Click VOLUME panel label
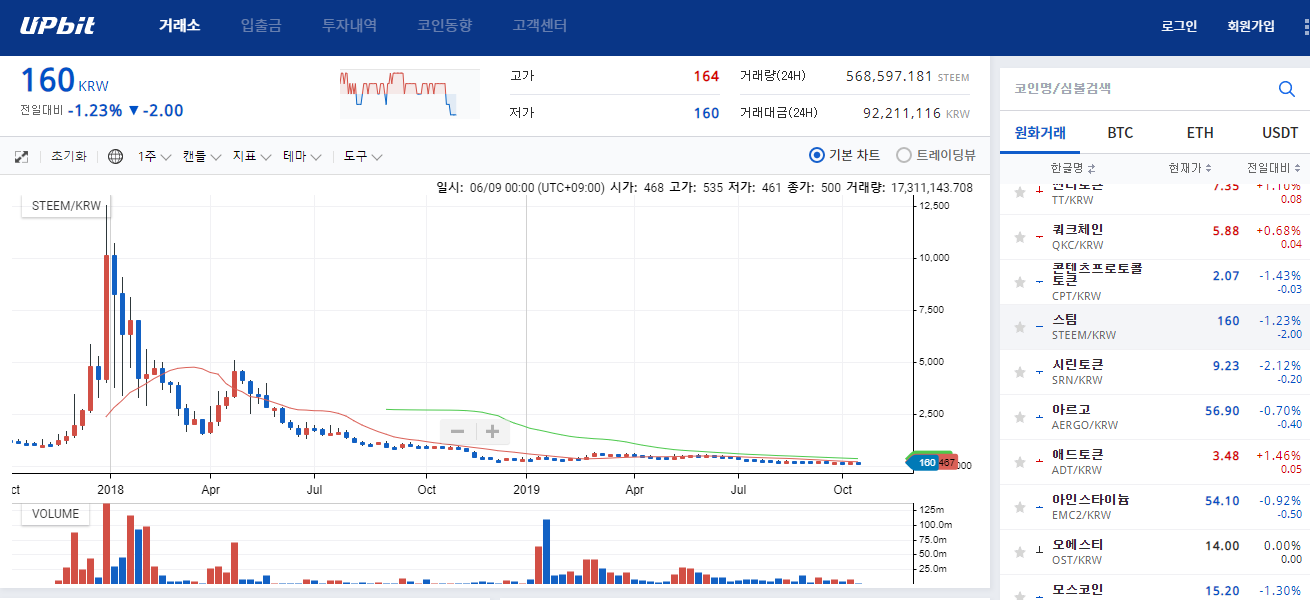The width and height of the screenshot is (1310, 600). coord(55,514)
